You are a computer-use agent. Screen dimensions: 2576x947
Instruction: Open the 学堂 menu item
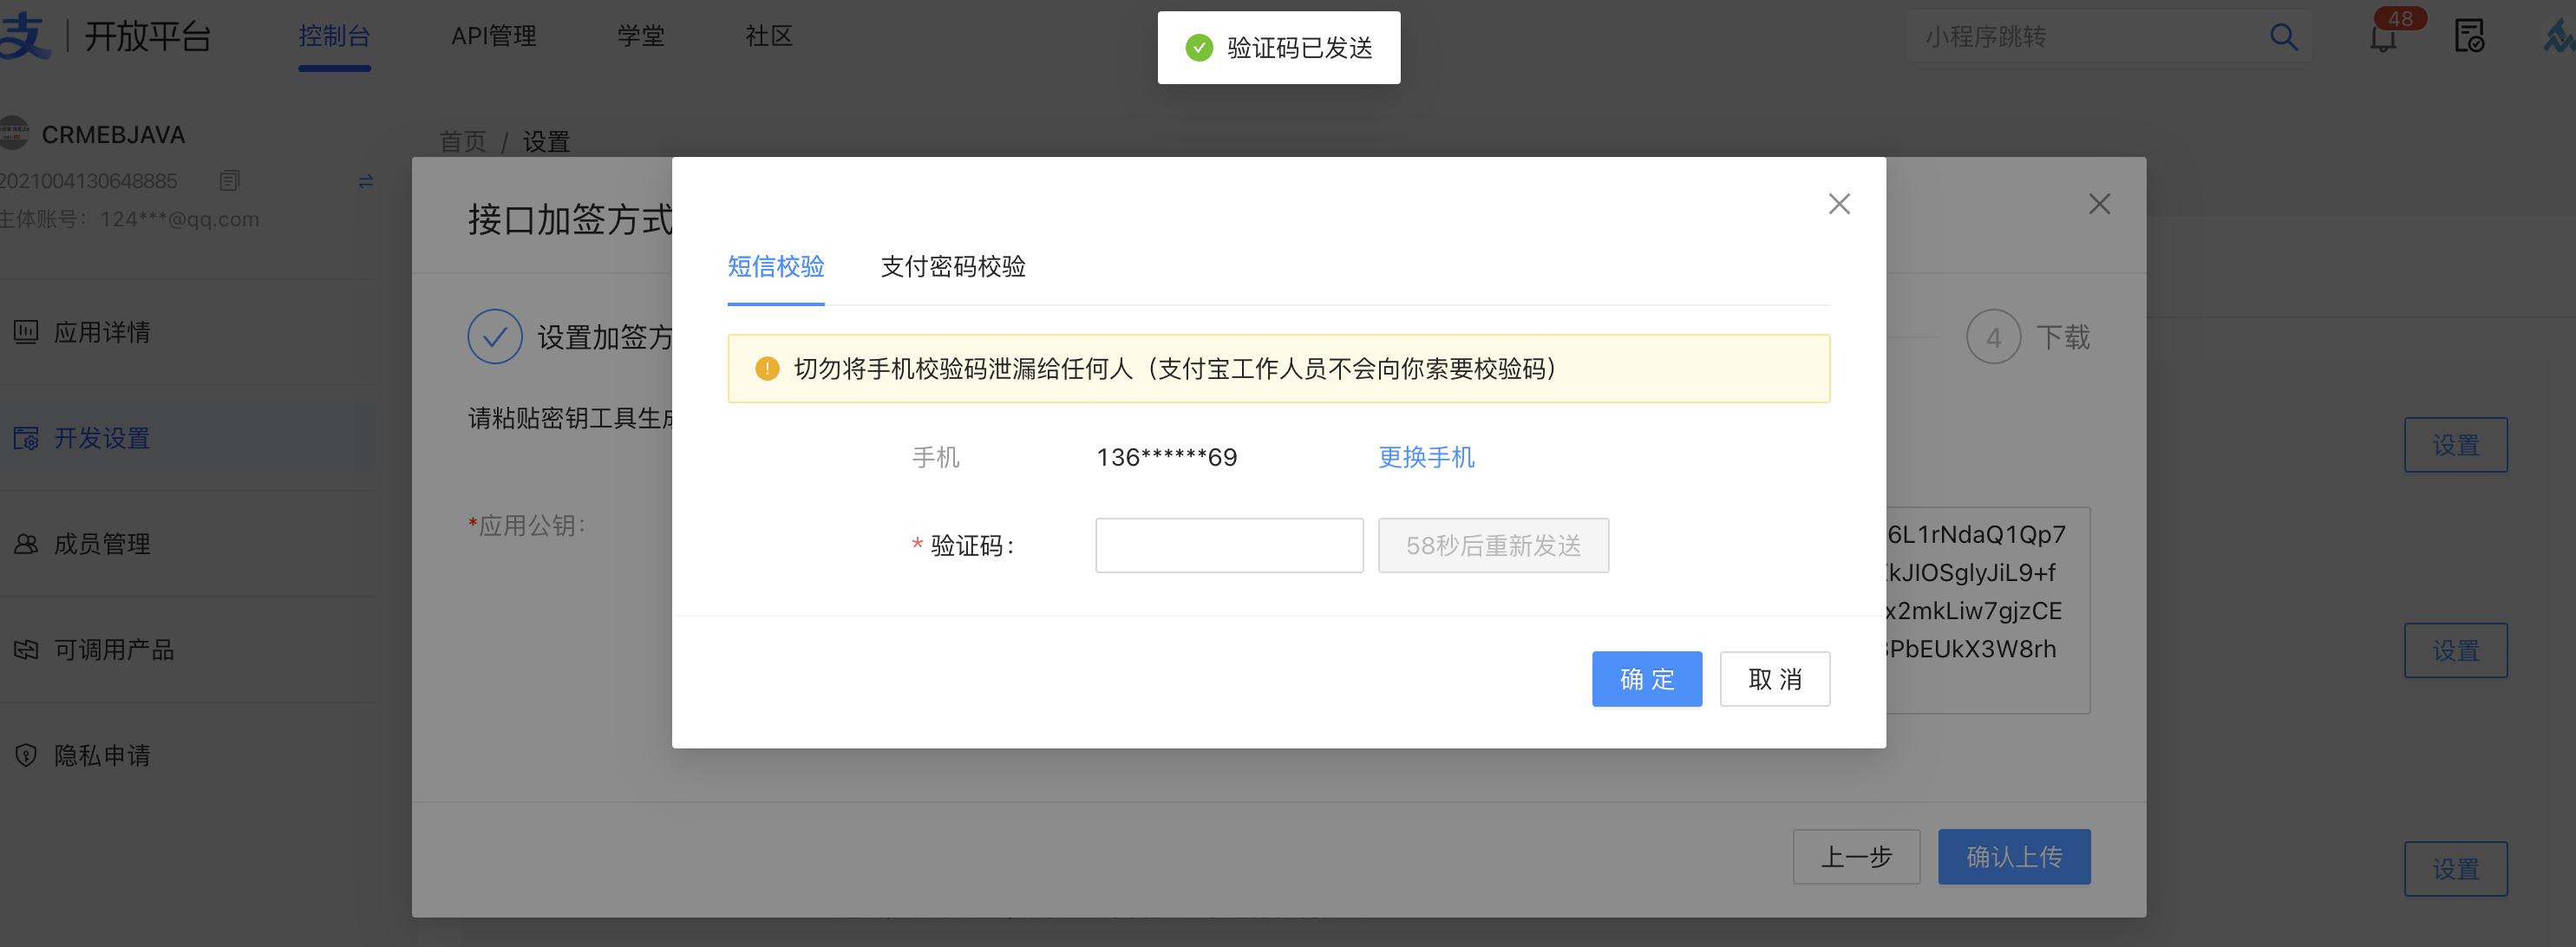(x=640, y=37)
